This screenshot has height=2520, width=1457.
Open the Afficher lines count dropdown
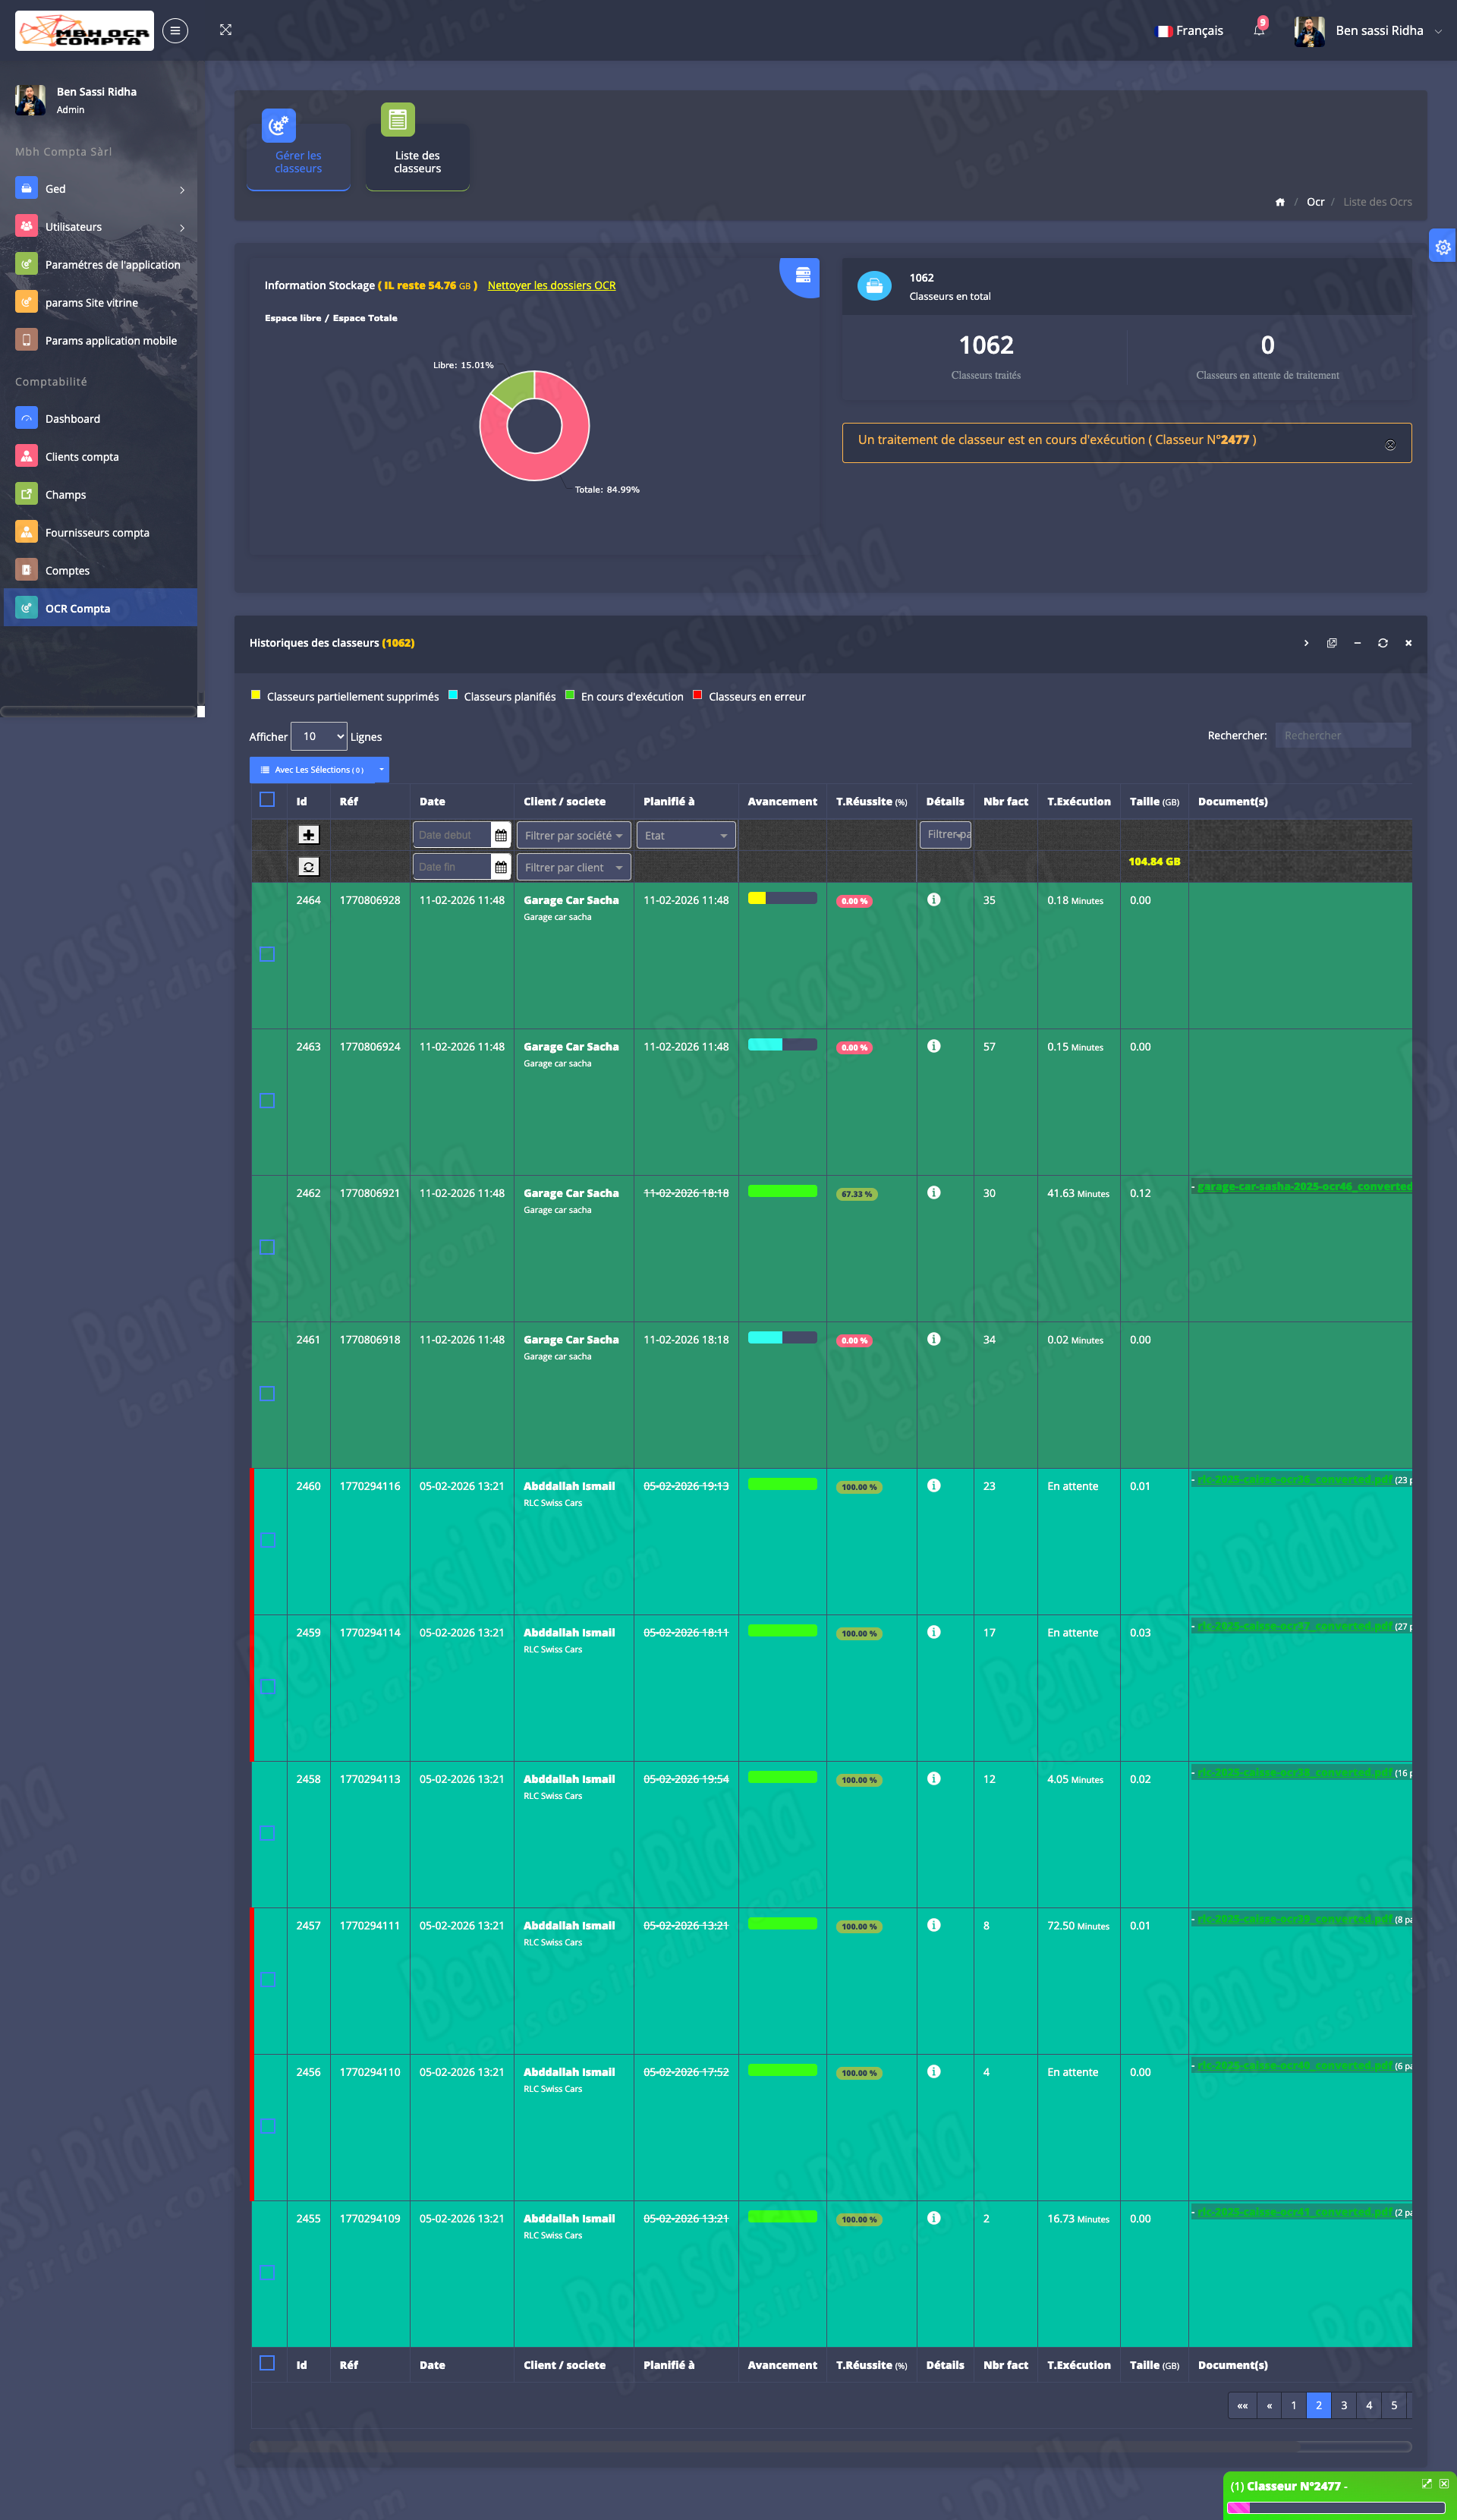(x=319, y=736)
